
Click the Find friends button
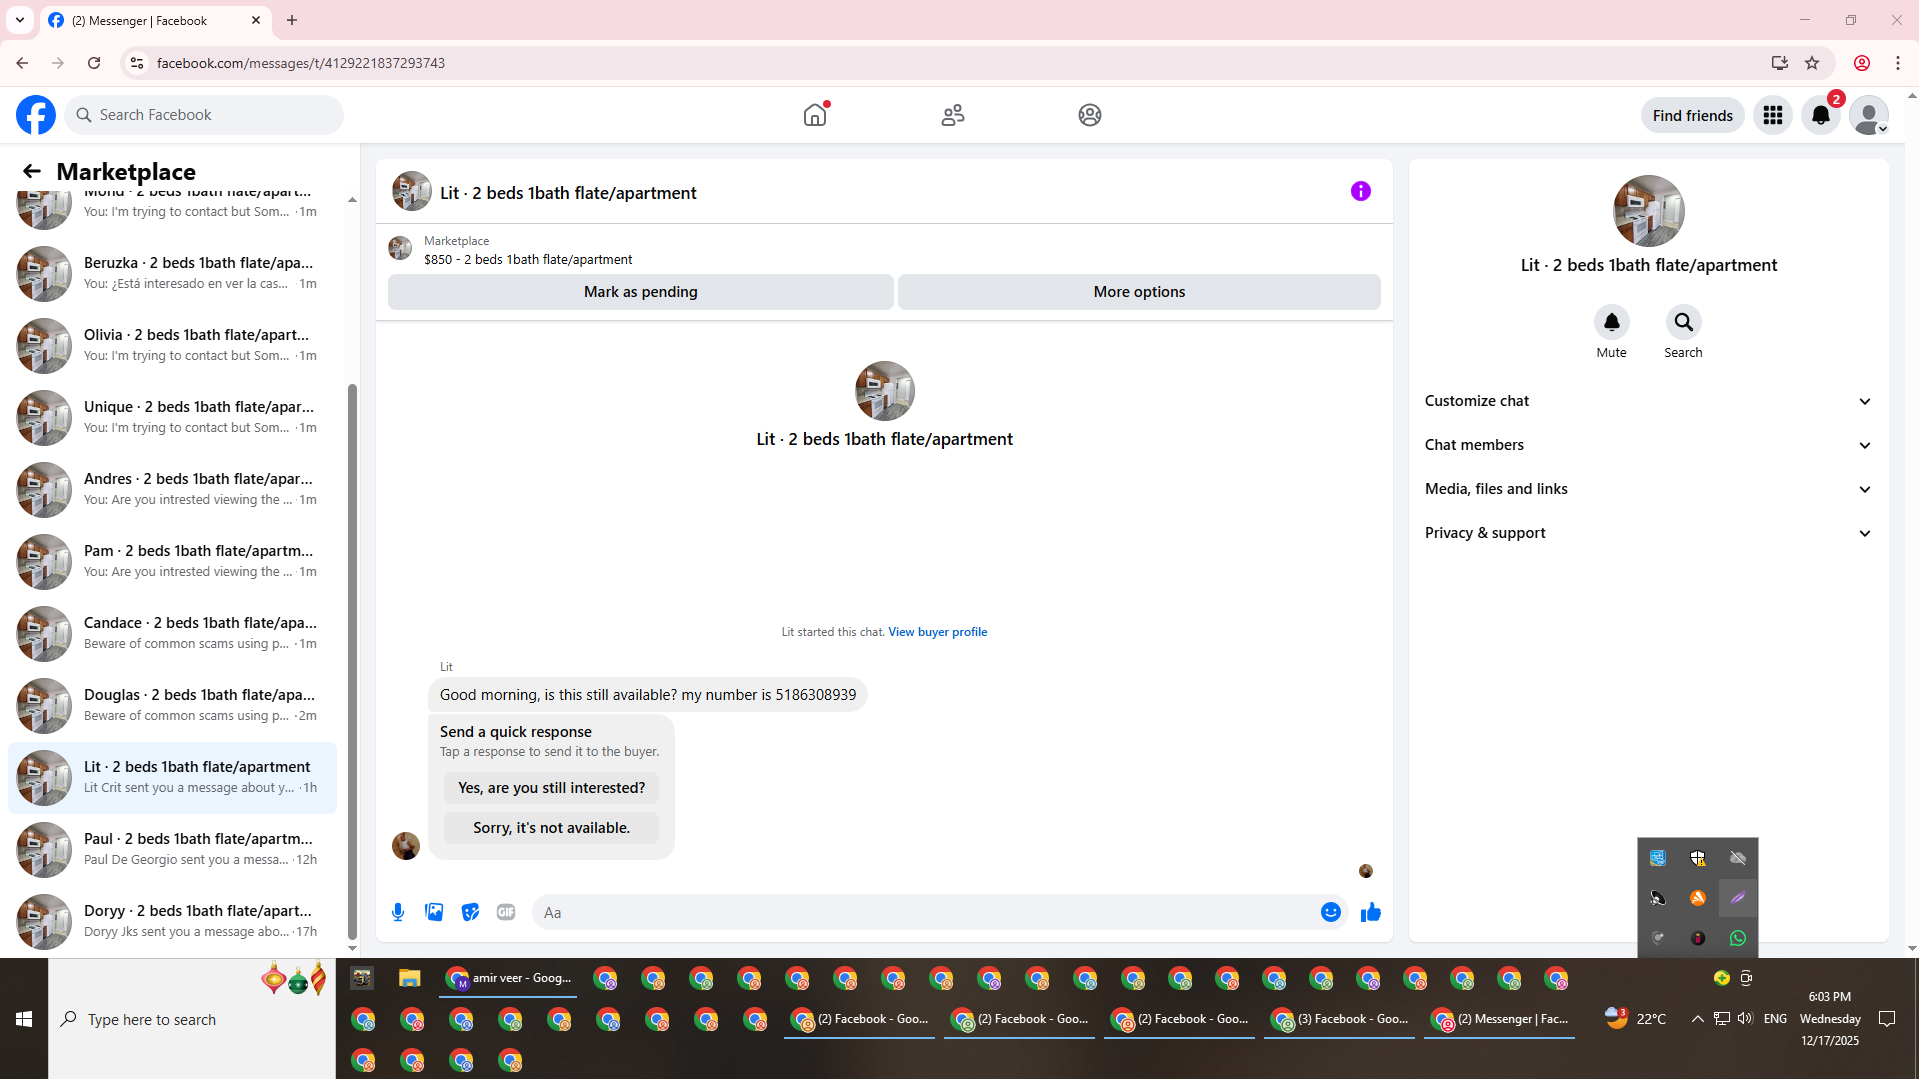pos(1692,115)
